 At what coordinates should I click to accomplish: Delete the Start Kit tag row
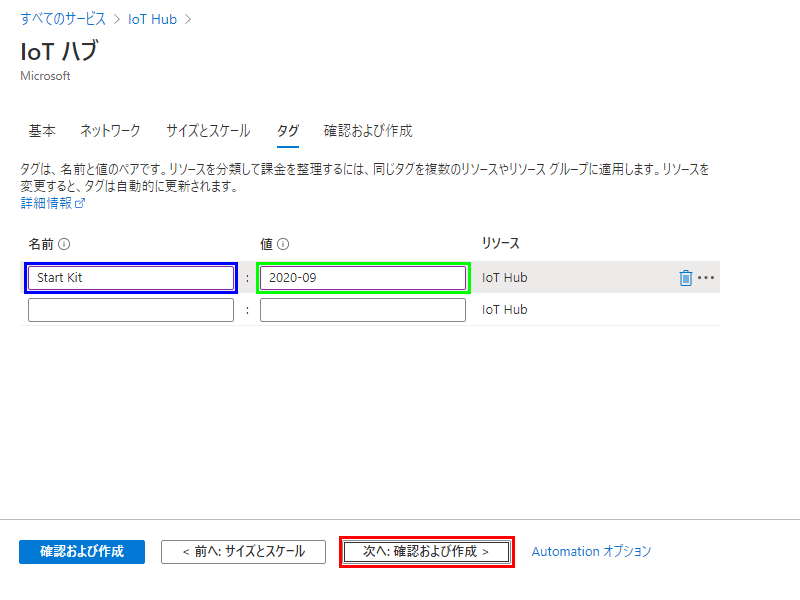[x=685, y=278]
